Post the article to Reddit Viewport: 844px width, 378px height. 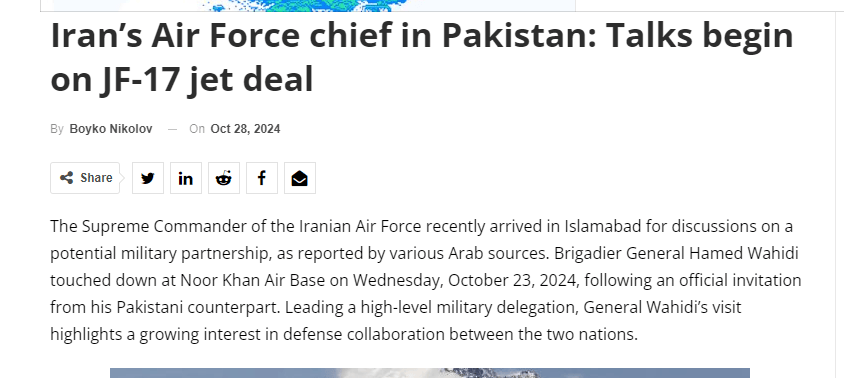[224, 178]
